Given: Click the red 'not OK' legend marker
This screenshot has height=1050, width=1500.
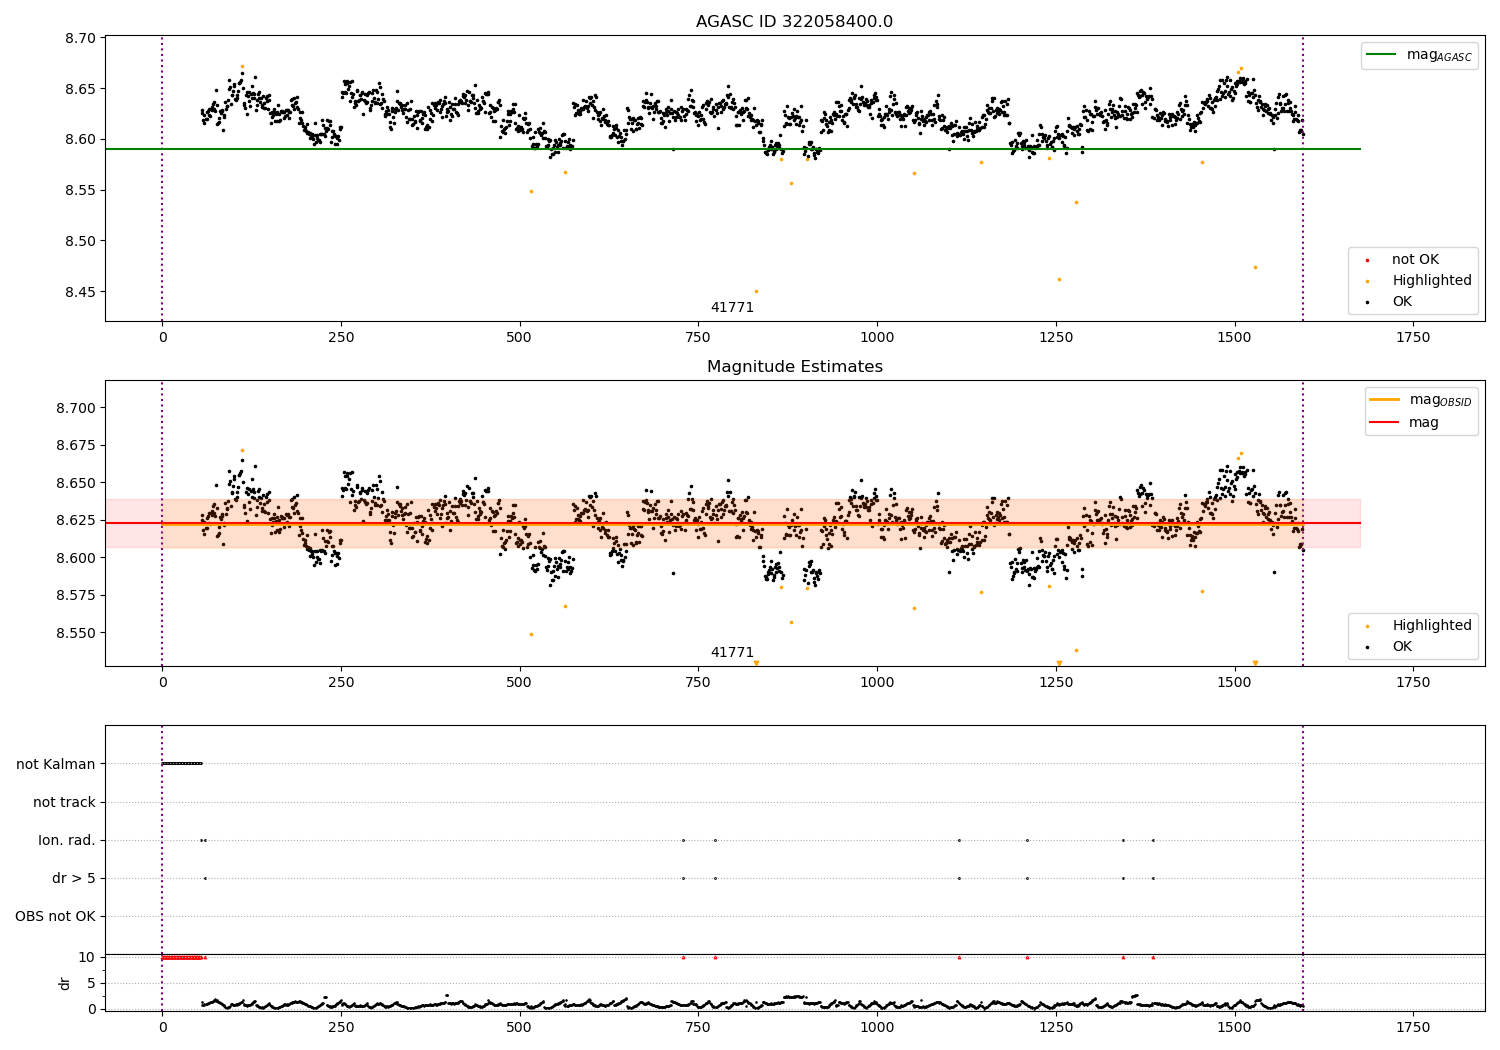Looking at the screenshot, I should point(1368,261).
